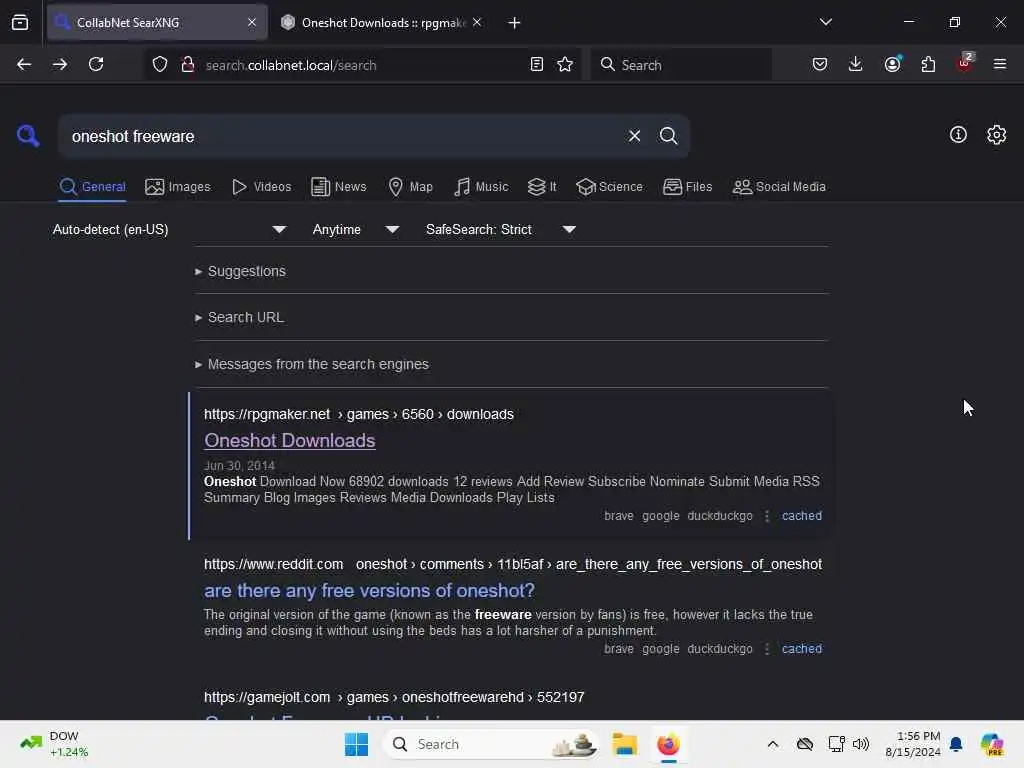
Task: Open more options for reddit result
Action: click(767, 649)
